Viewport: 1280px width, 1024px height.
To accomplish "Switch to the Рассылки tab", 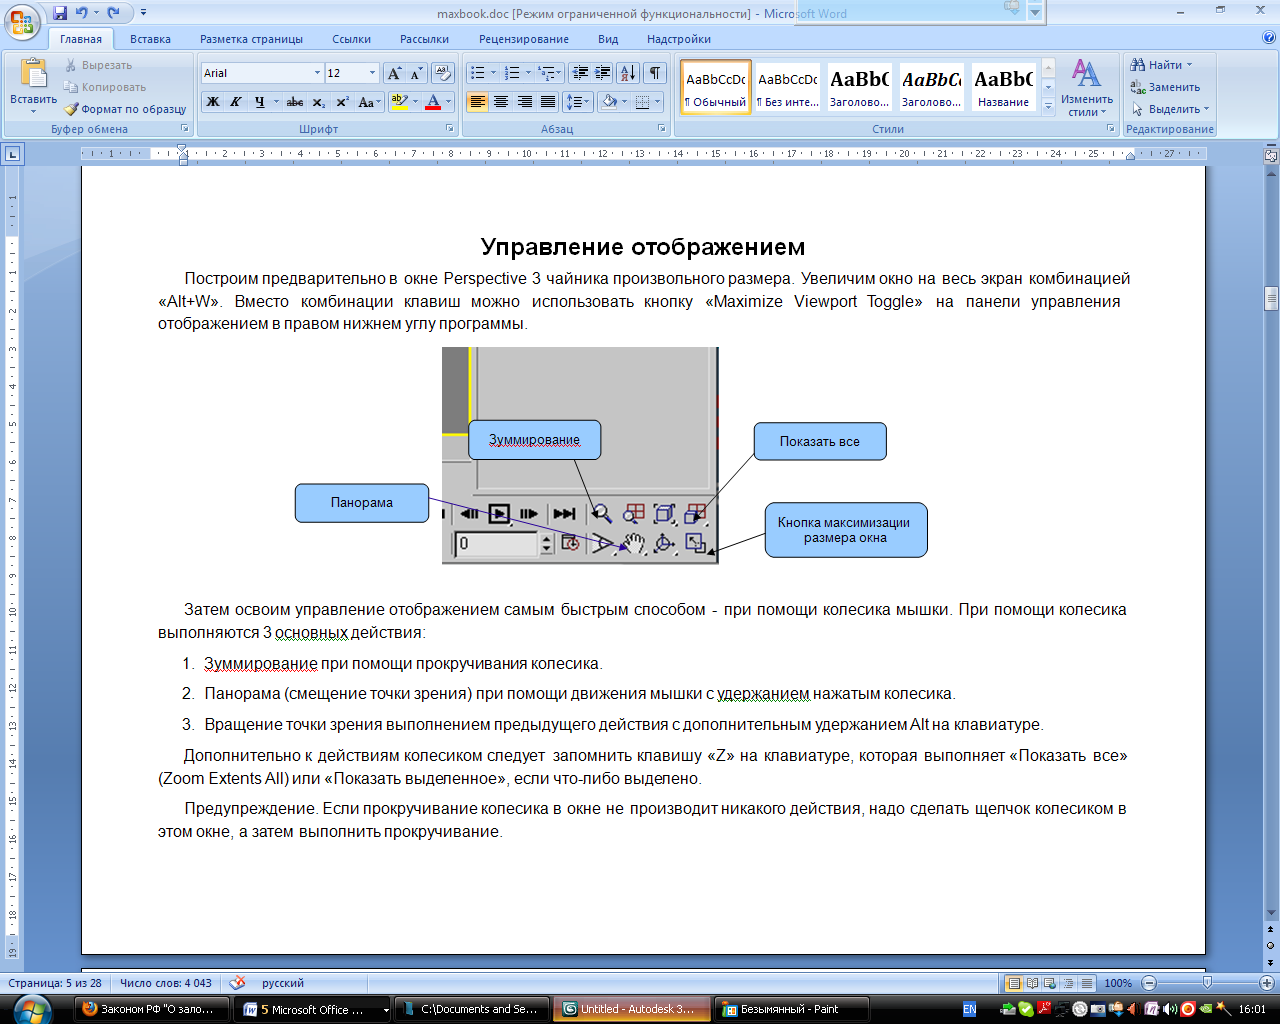I will [424, 39].
